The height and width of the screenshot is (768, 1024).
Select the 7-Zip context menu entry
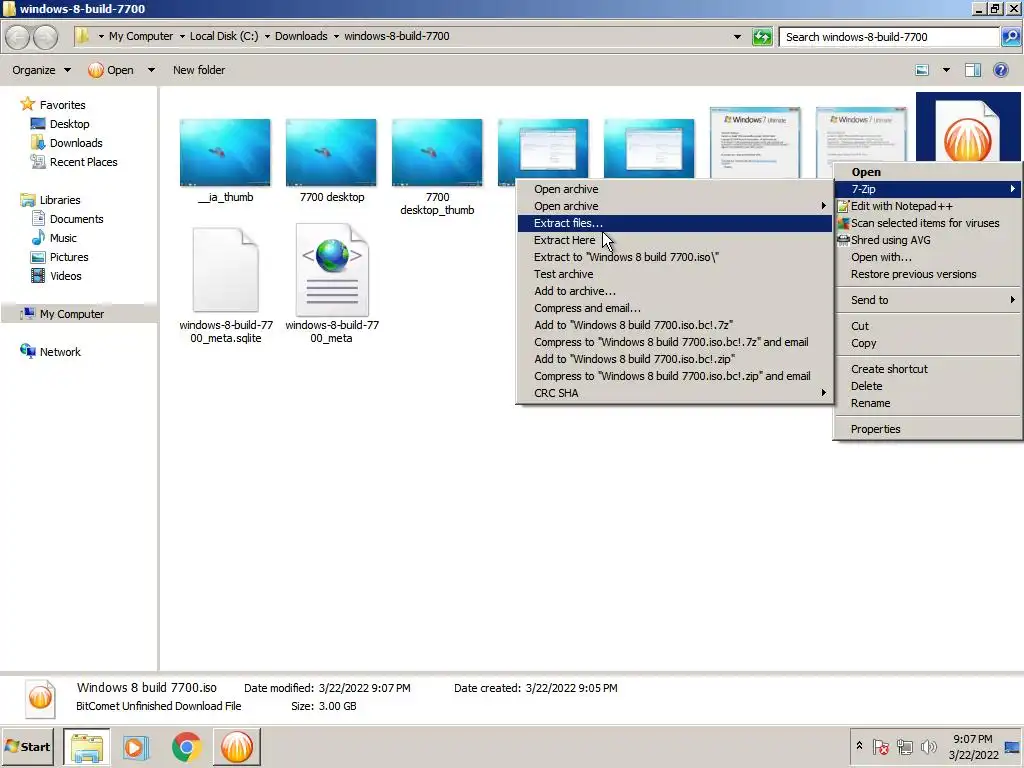(928, 189)
